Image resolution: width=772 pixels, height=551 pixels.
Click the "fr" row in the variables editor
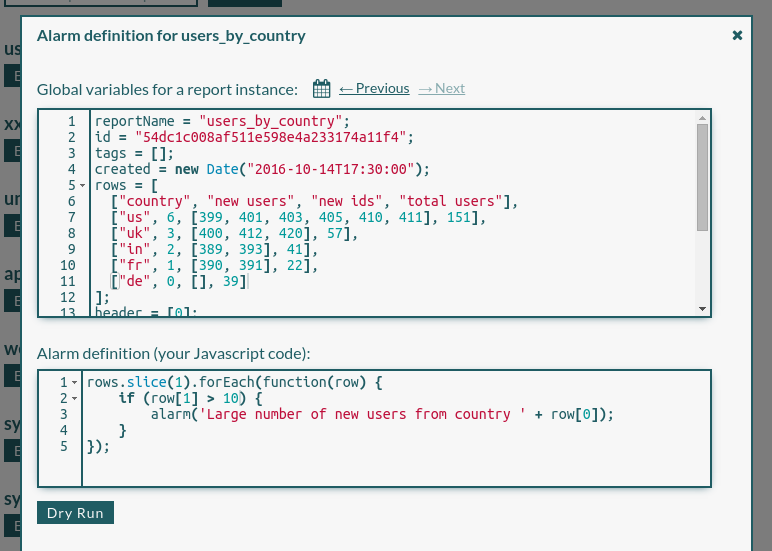coord(214,265)
